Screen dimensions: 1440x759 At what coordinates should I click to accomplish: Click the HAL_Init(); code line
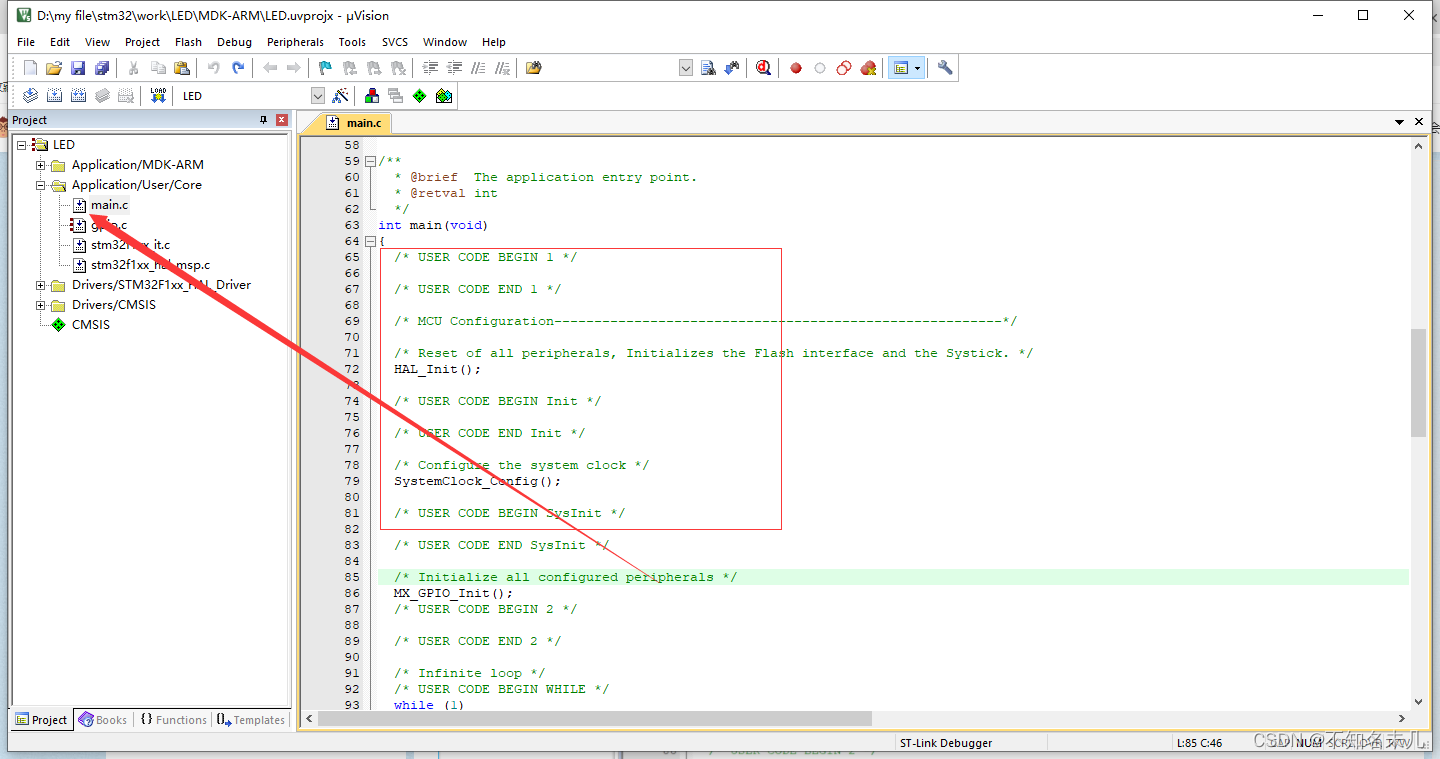pos(437,369)
